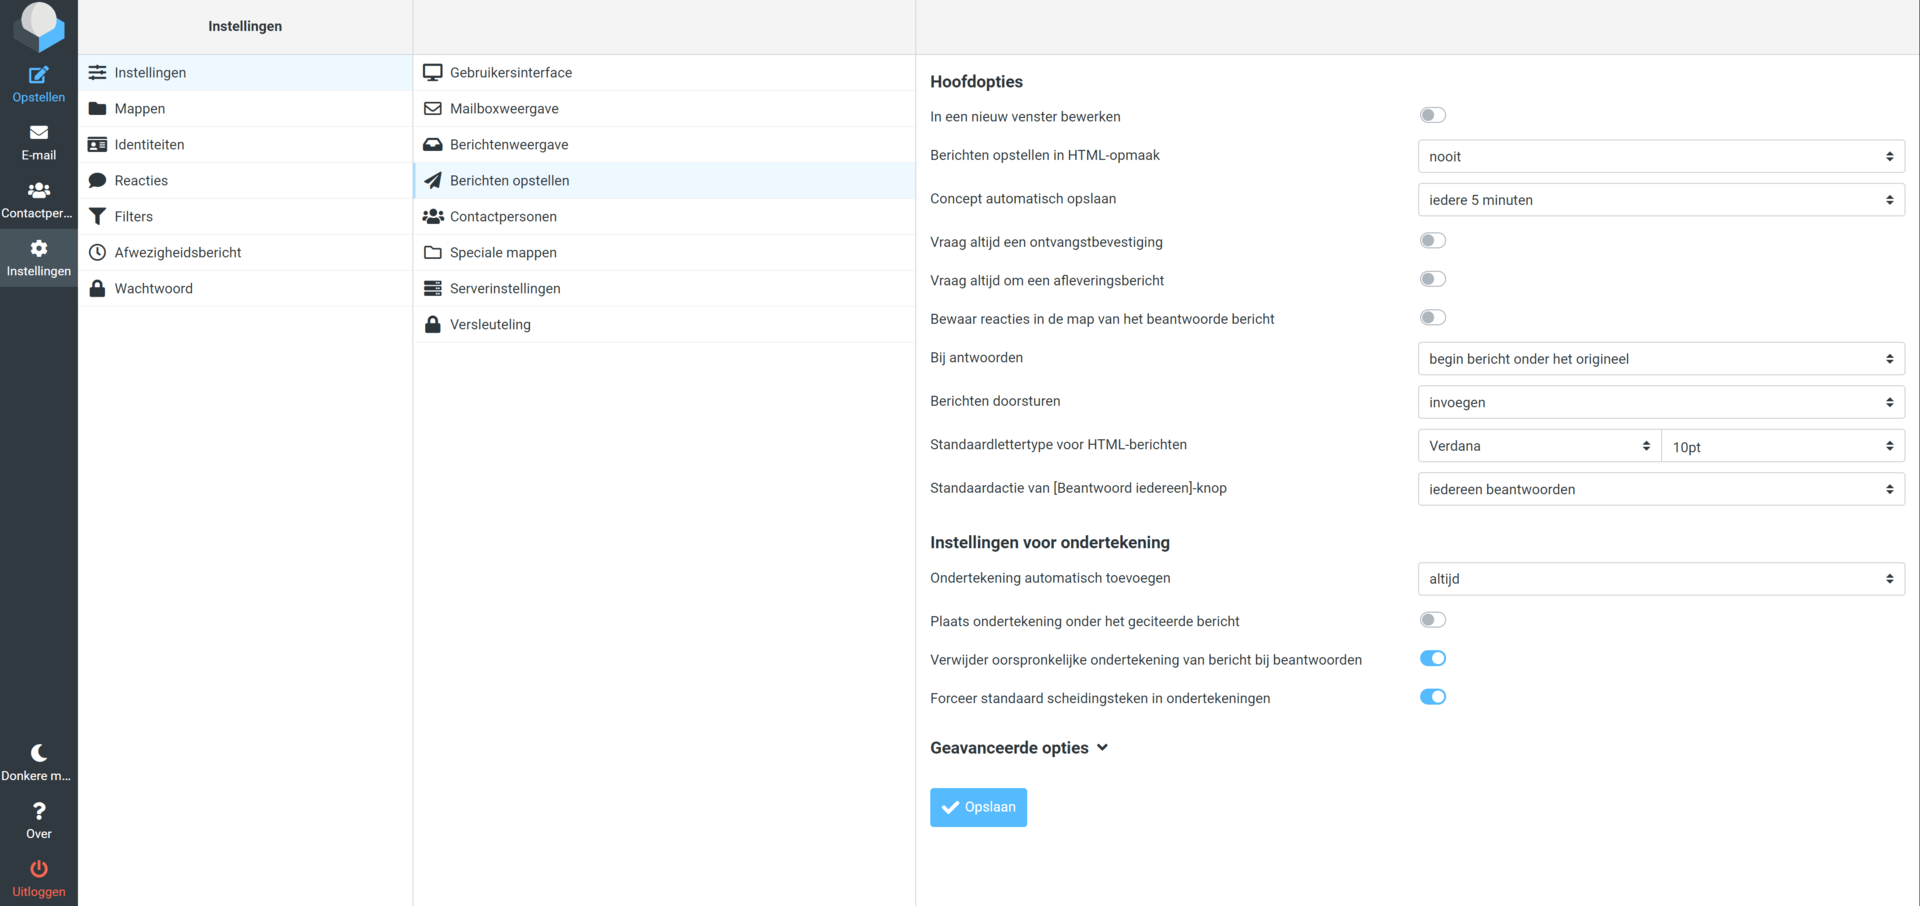Screen dimensions: 1920x906
Task: Select the Reacties menu item
Action: click(x=245, y=180)
